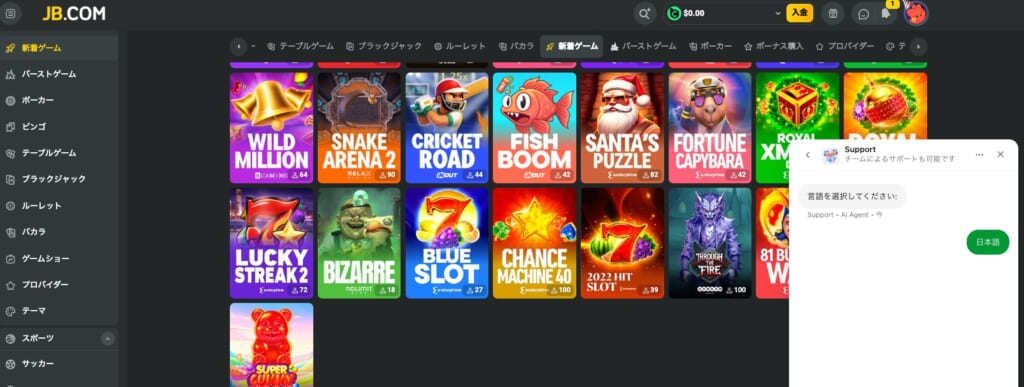This screenshot has width=1024, height=387.
Task: Open the notifications bell icon
Action: (886, 14)
